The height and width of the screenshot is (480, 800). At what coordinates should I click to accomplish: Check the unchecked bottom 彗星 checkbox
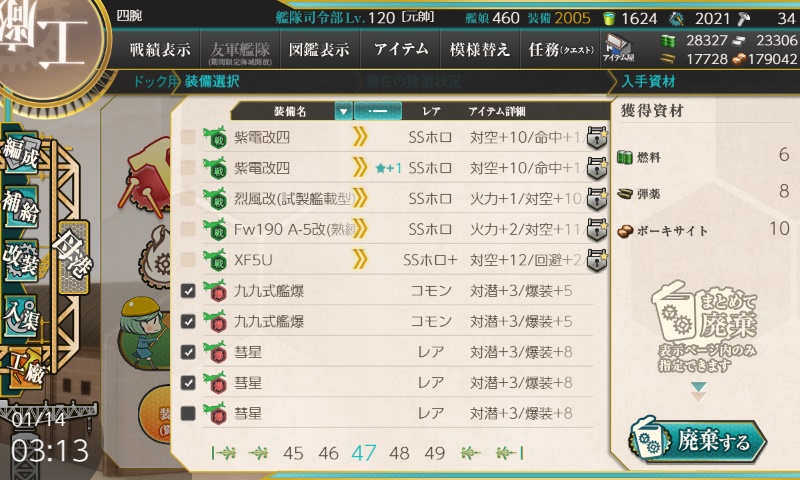tap(188, 413)
